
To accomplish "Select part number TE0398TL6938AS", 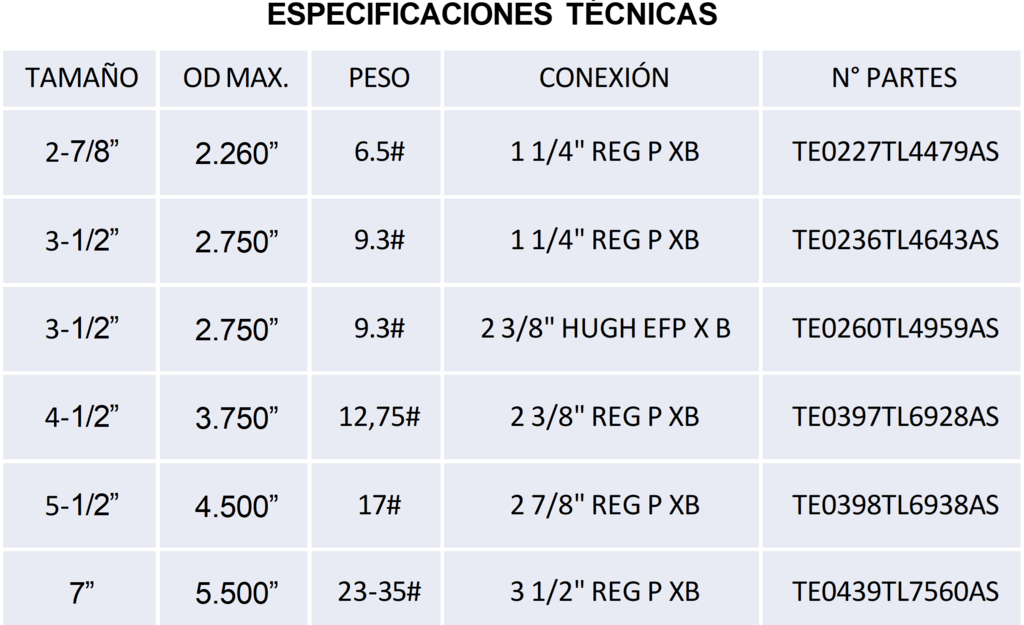I will [895, 504].
